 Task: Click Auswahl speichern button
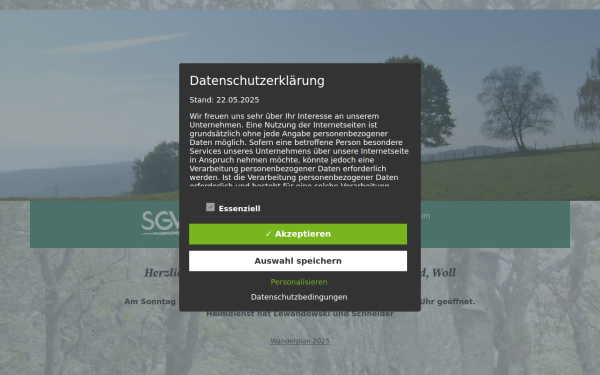click(298, 261)
